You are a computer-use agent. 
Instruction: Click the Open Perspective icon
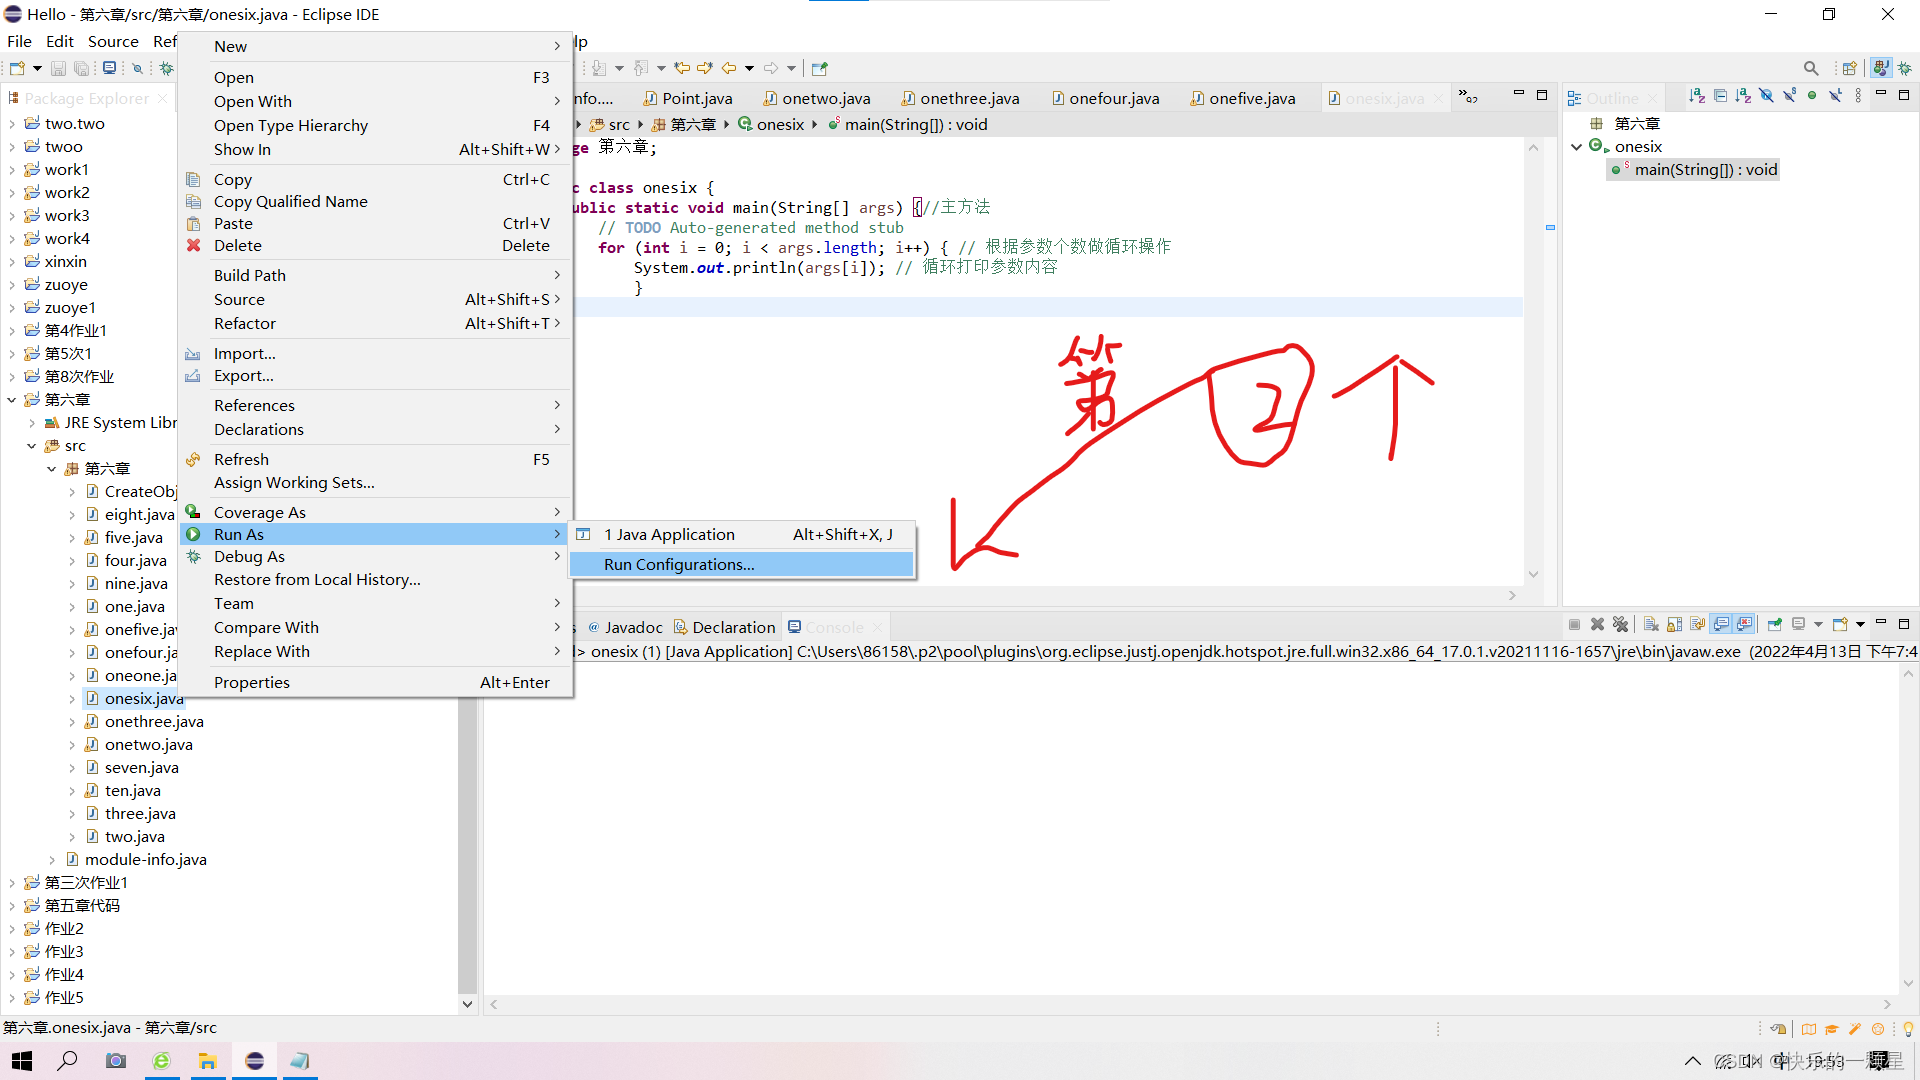coord(1850,68)
